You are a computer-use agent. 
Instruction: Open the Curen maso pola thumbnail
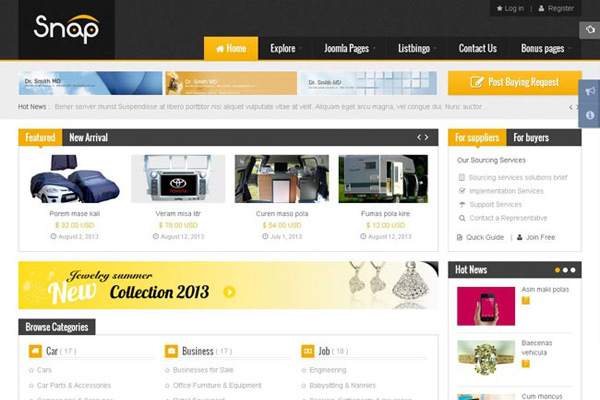coord(282,179)
